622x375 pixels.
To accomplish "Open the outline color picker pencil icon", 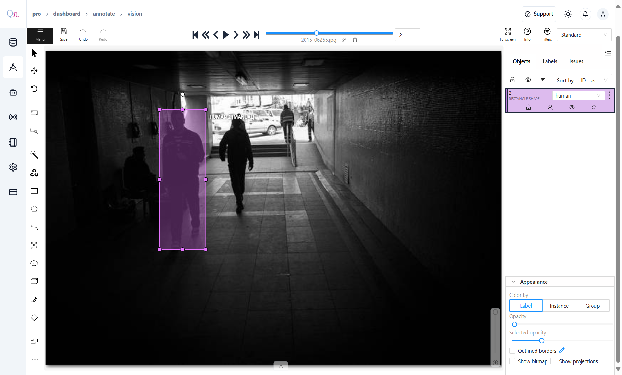I will [562, 350].
